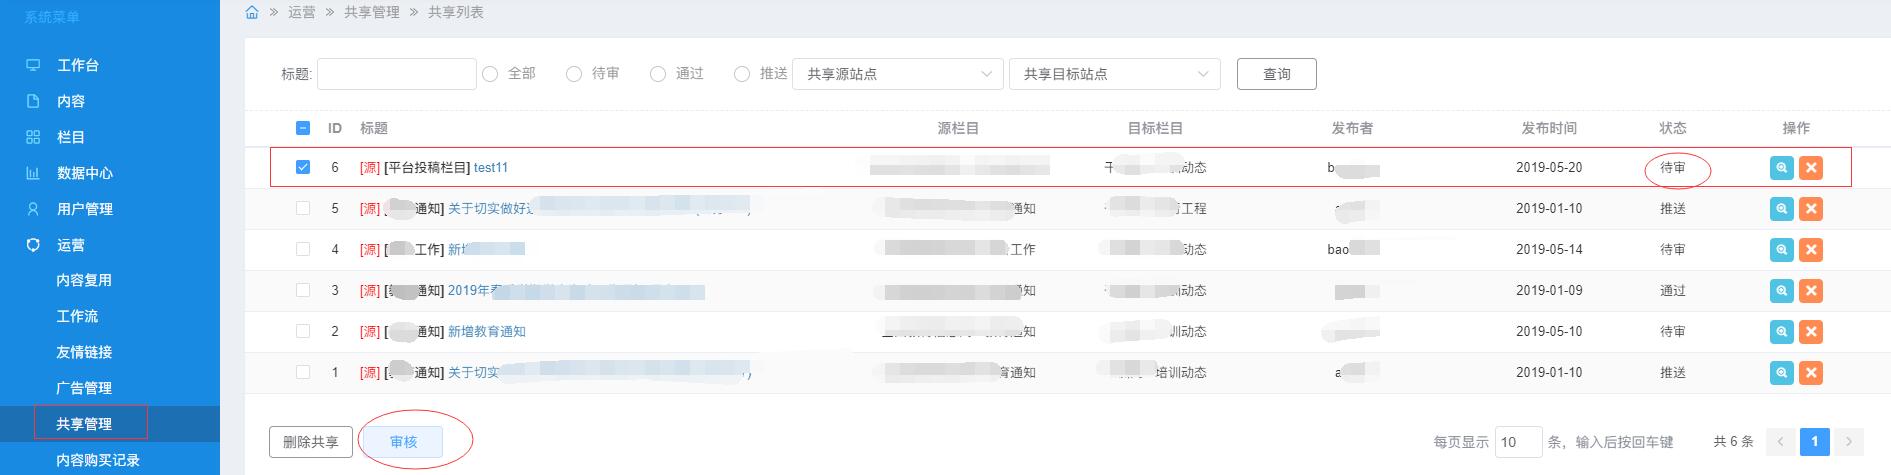Open the test11 title link
Viewport: 1891px width, 475px height.
pyautogui.click(x=491, y=168)
